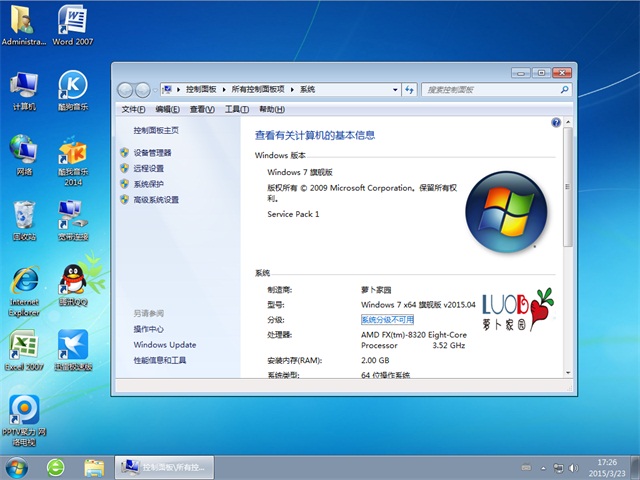Click the back navigation arrow button
The image size is (640, 480).
coord(125,90)
